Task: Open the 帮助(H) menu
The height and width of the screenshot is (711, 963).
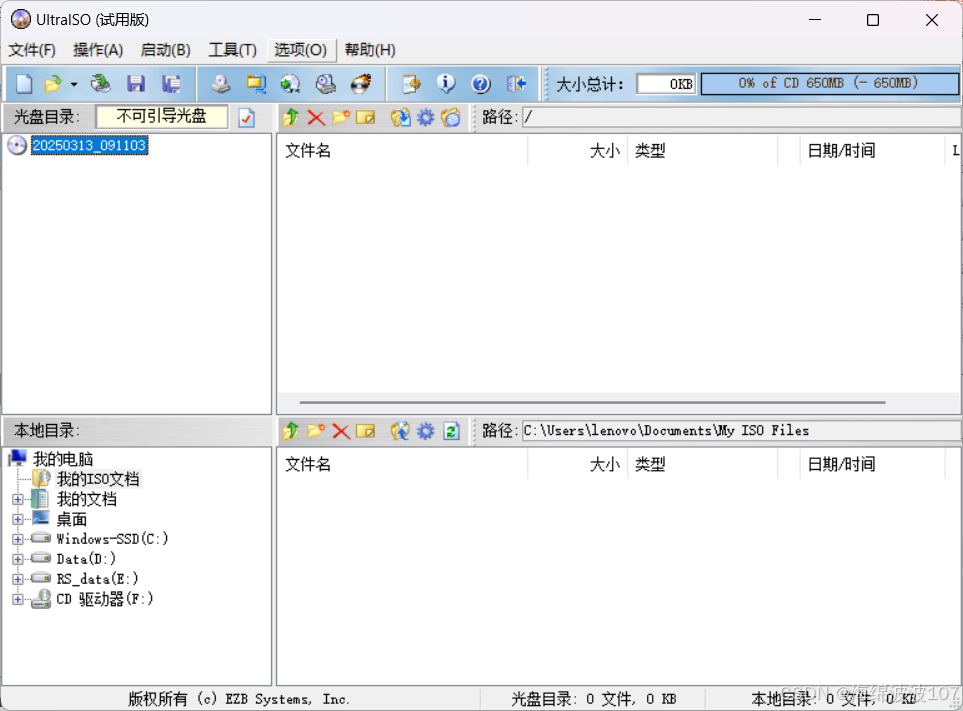Action: (x=370, y=50)
